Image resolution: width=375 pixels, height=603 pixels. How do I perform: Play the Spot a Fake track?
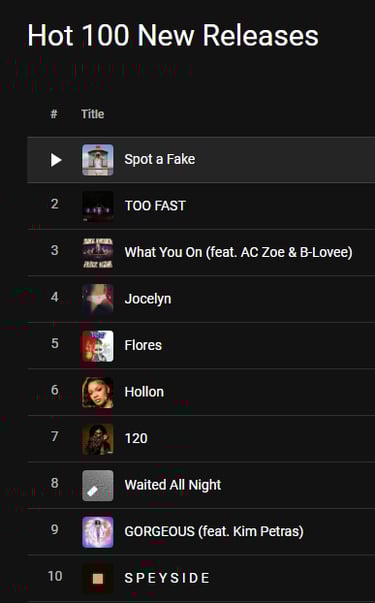point(56,160)
